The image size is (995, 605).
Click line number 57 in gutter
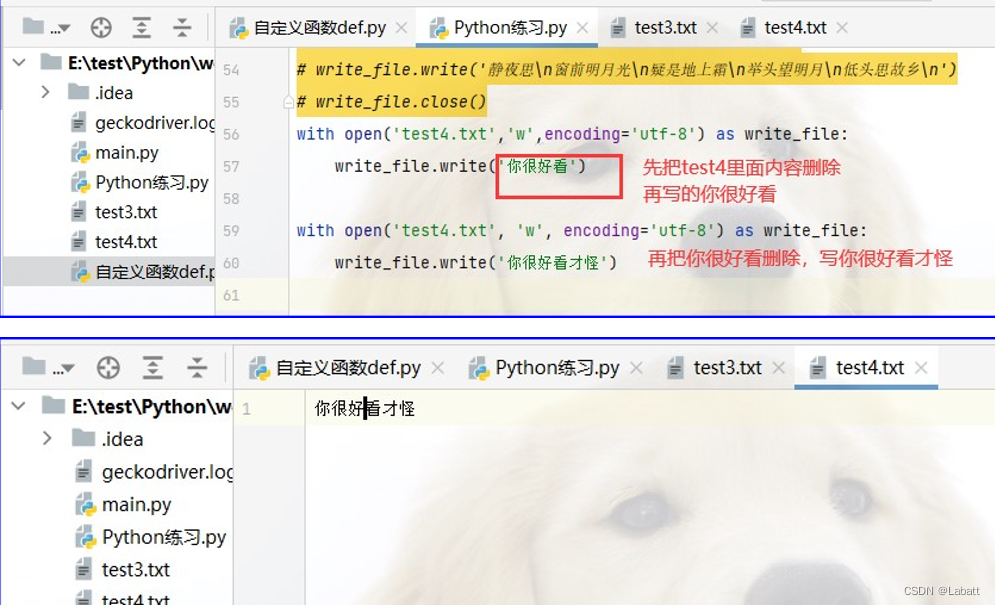[231, 166]
